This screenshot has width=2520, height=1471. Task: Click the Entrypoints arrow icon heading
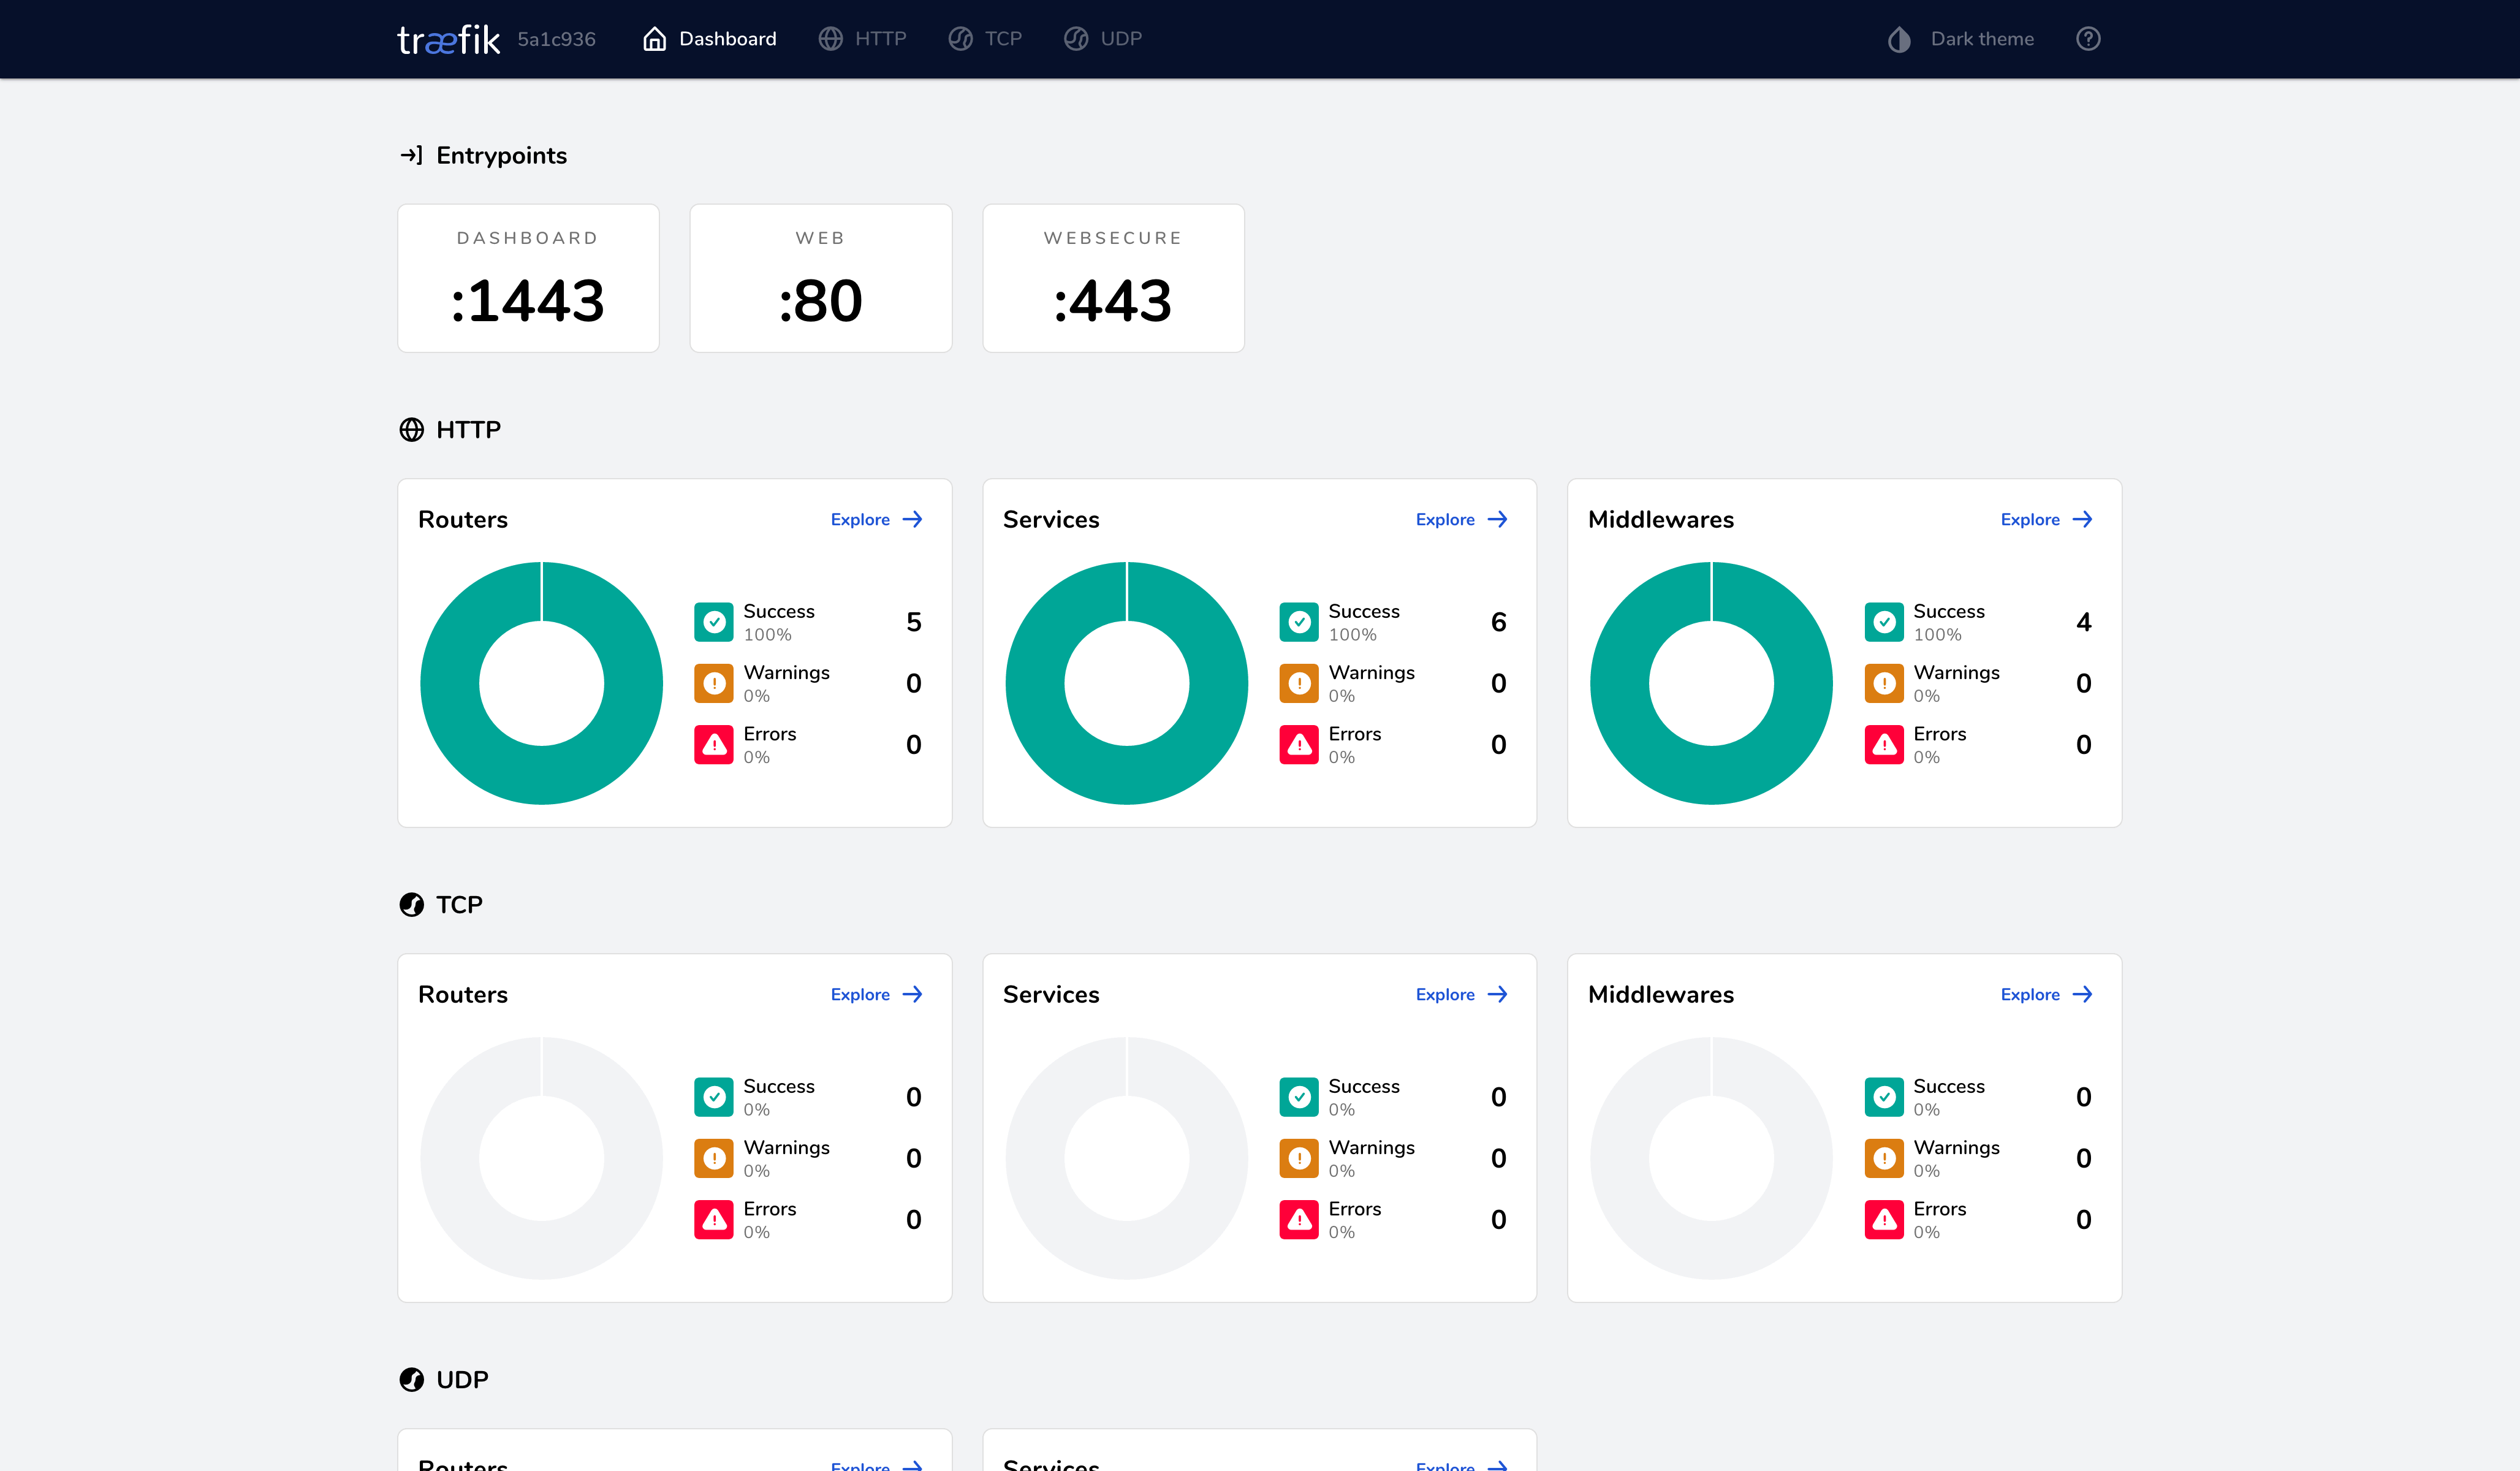tap(412, 155)
